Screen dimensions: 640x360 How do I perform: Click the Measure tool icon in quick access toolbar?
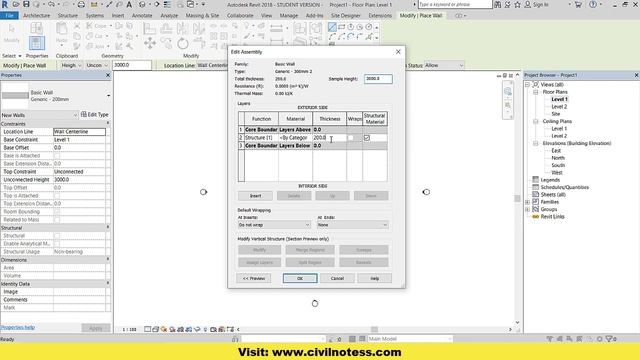point(94,4)
